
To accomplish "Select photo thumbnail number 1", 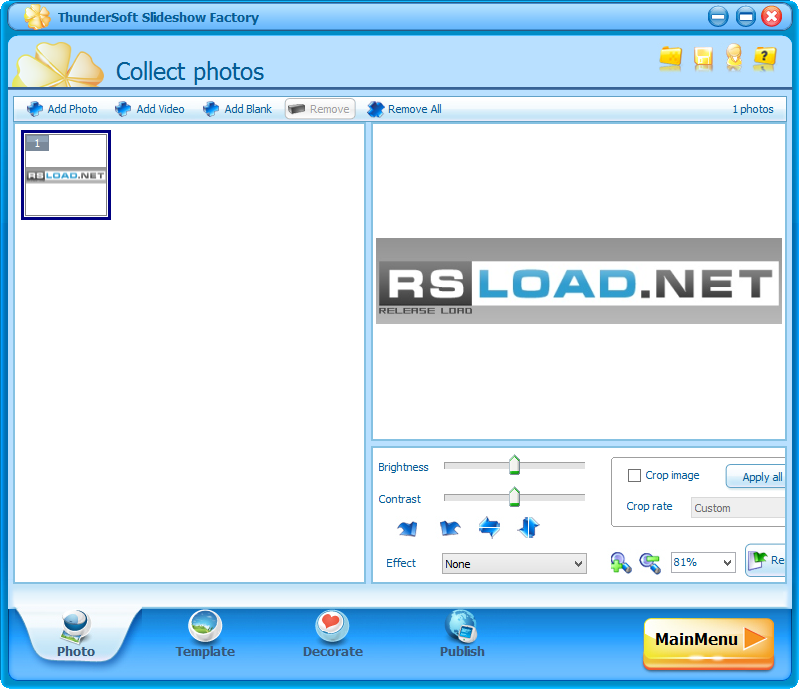I will tap(66, 175).
